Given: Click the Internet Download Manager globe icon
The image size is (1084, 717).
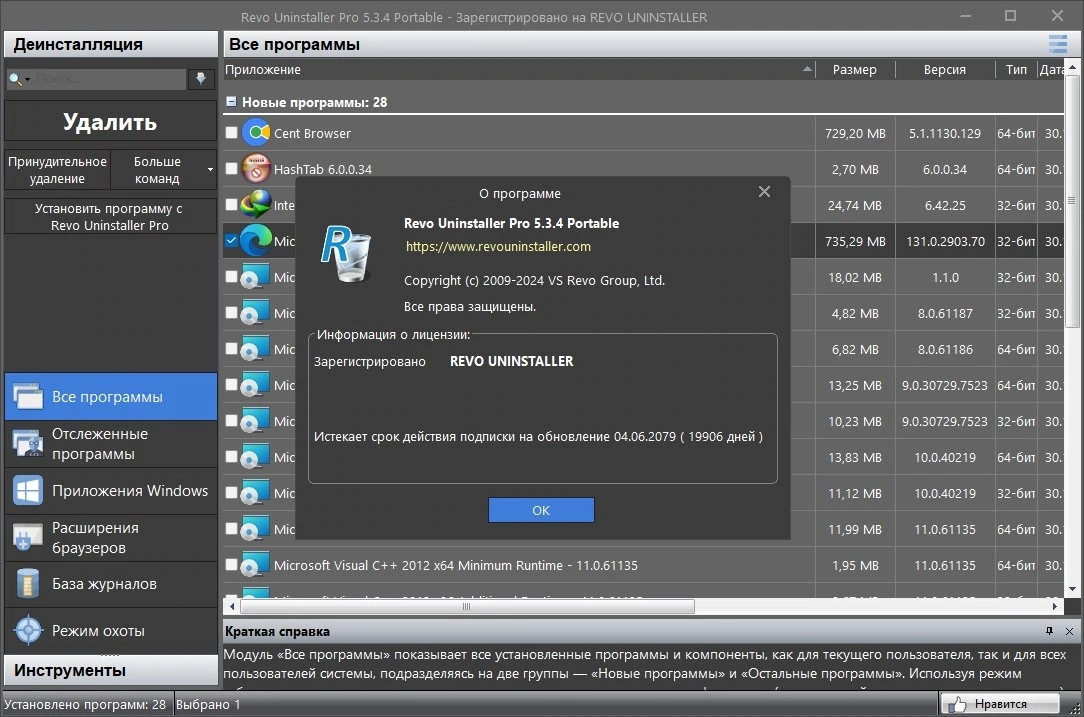Looking at the screenshot, I should (x=256, y=205).
